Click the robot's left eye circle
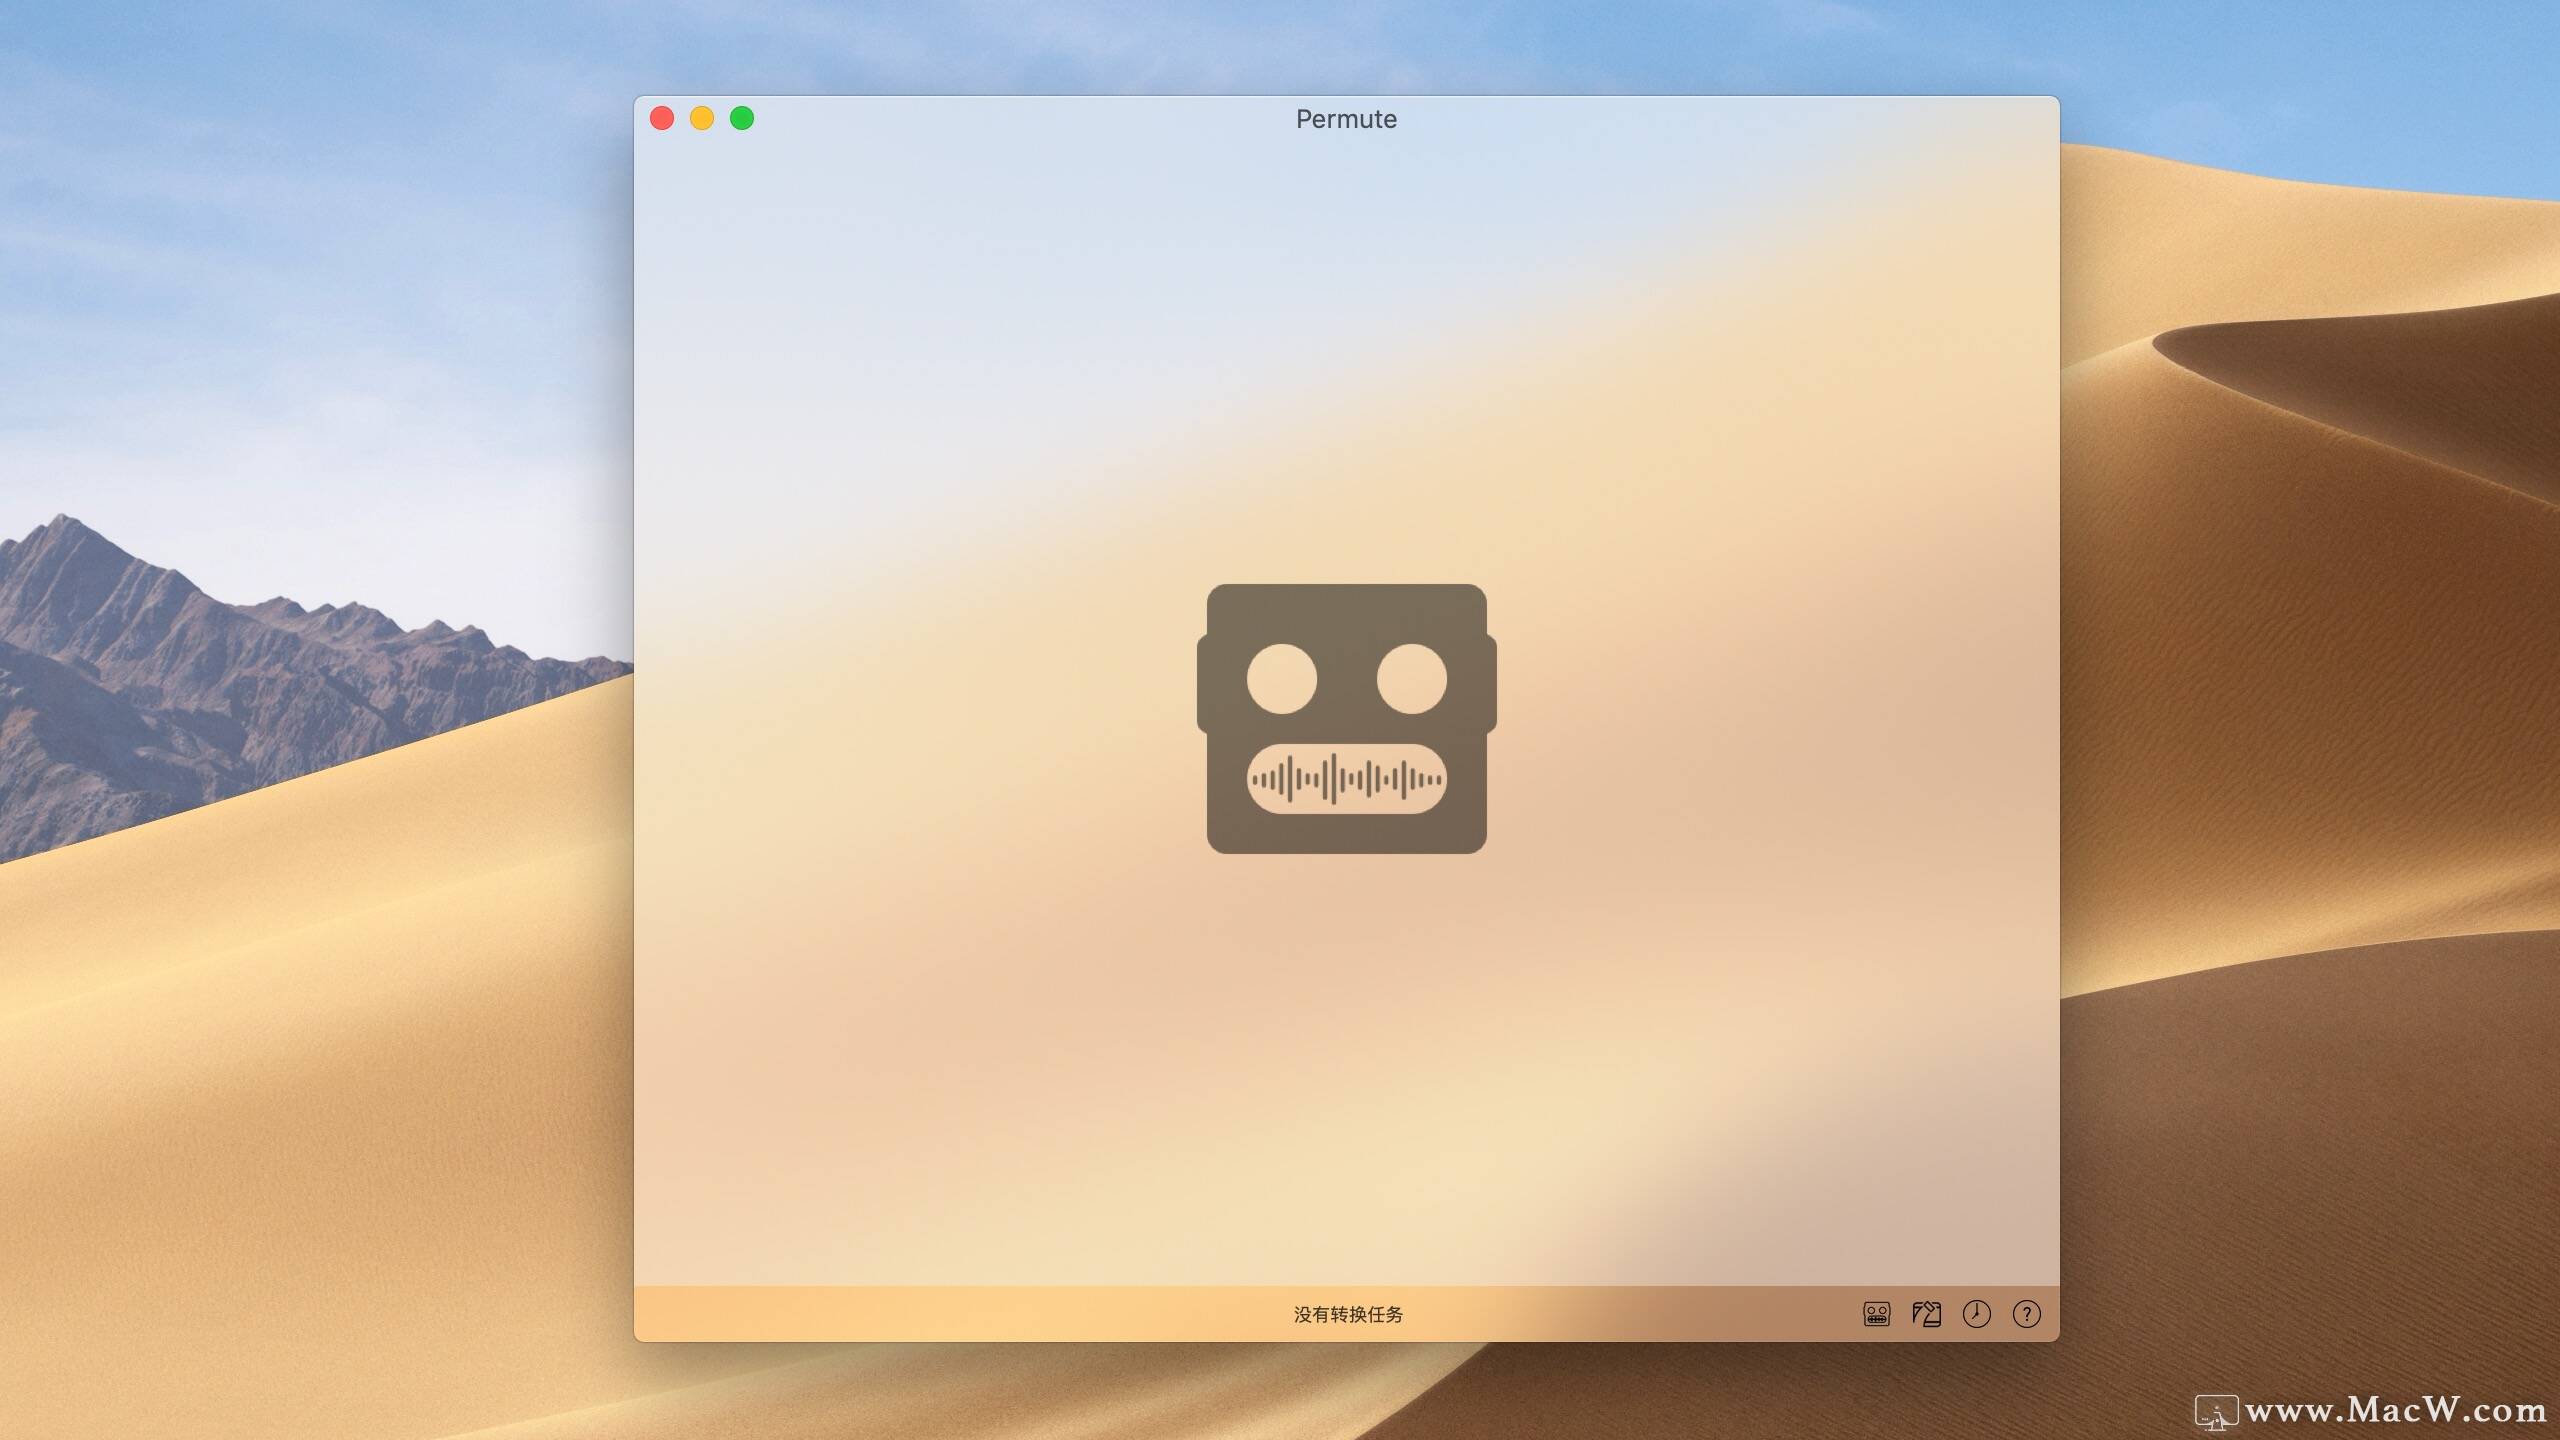This screenshot has height=1440, width=2560. coord(1281,679)
